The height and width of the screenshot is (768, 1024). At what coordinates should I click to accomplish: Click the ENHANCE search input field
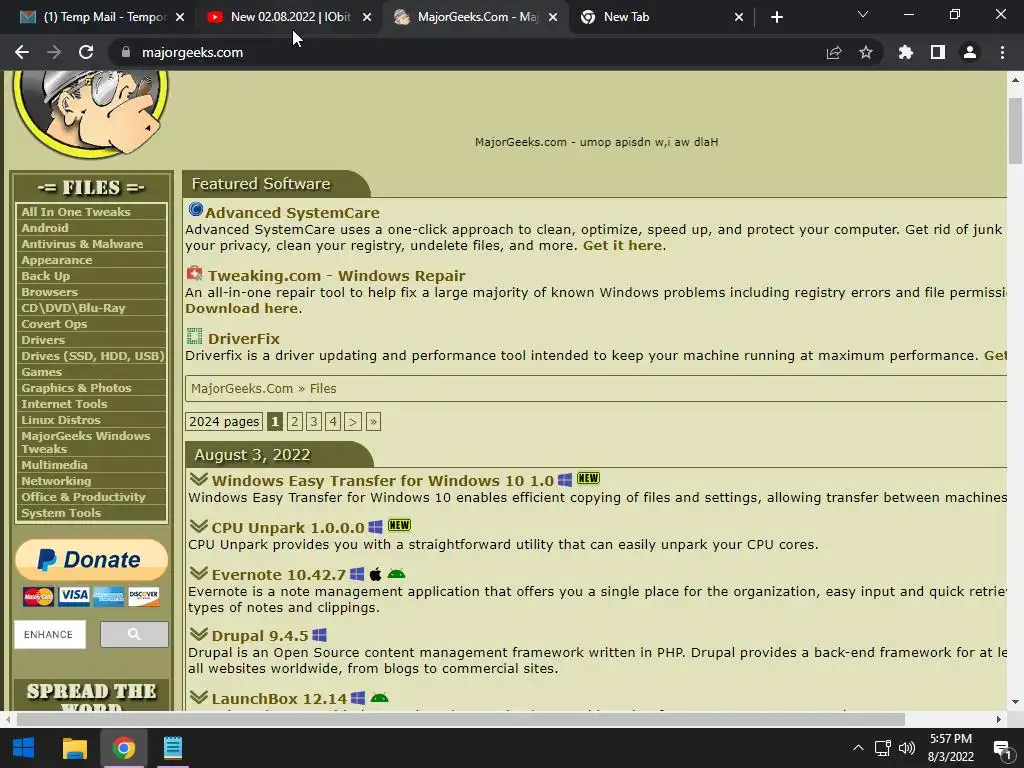click(50, 634)
